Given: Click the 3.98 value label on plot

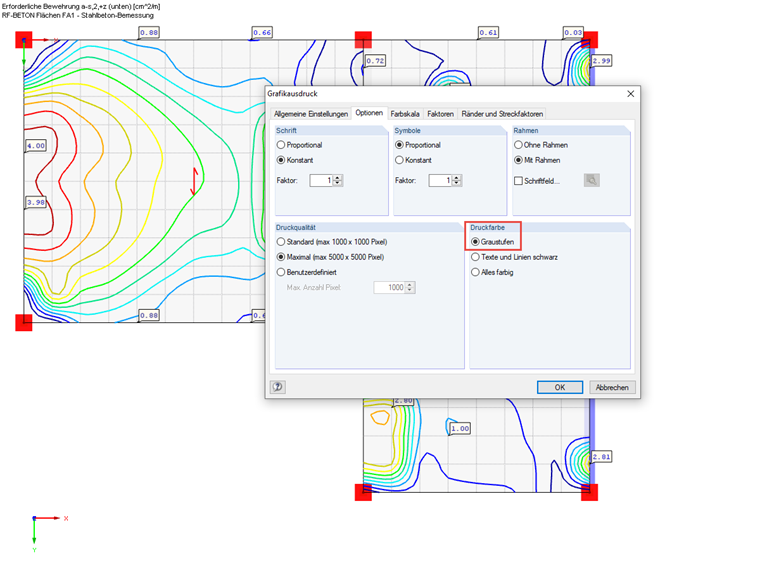Looking at the screenshot, I should click(x=36, y=202).
